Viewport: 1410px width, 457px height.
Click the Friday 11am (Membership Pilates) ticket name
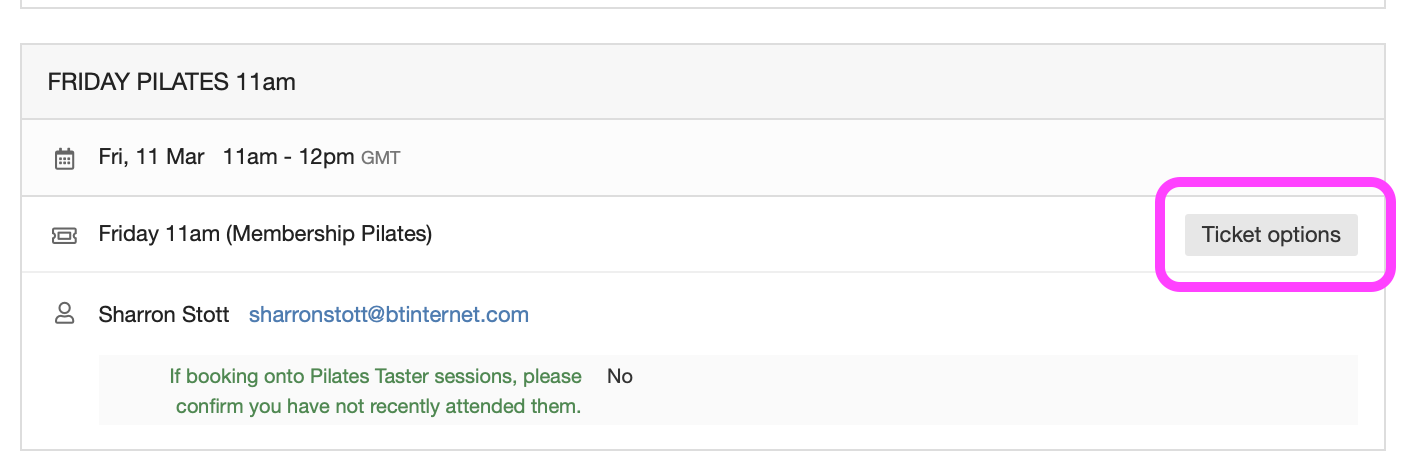tap(265, 235)
